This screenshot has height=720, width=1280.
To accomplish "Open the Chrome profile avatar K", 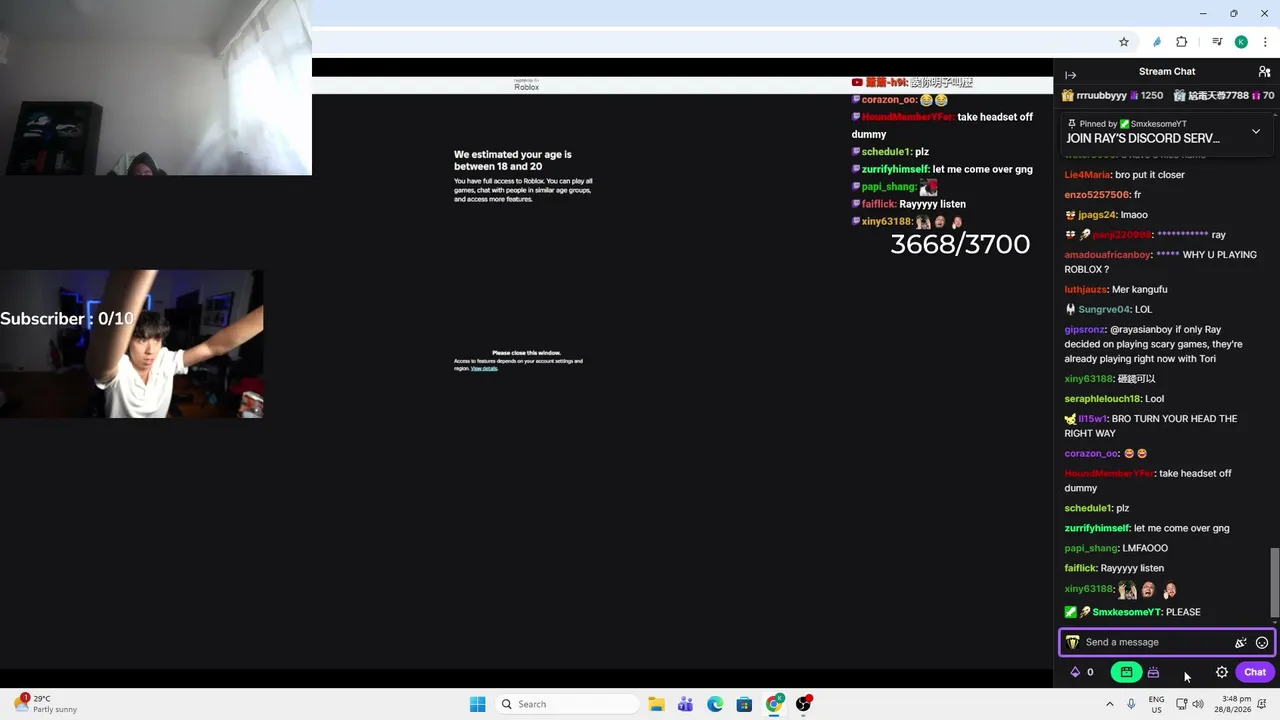I will 1241,42.
